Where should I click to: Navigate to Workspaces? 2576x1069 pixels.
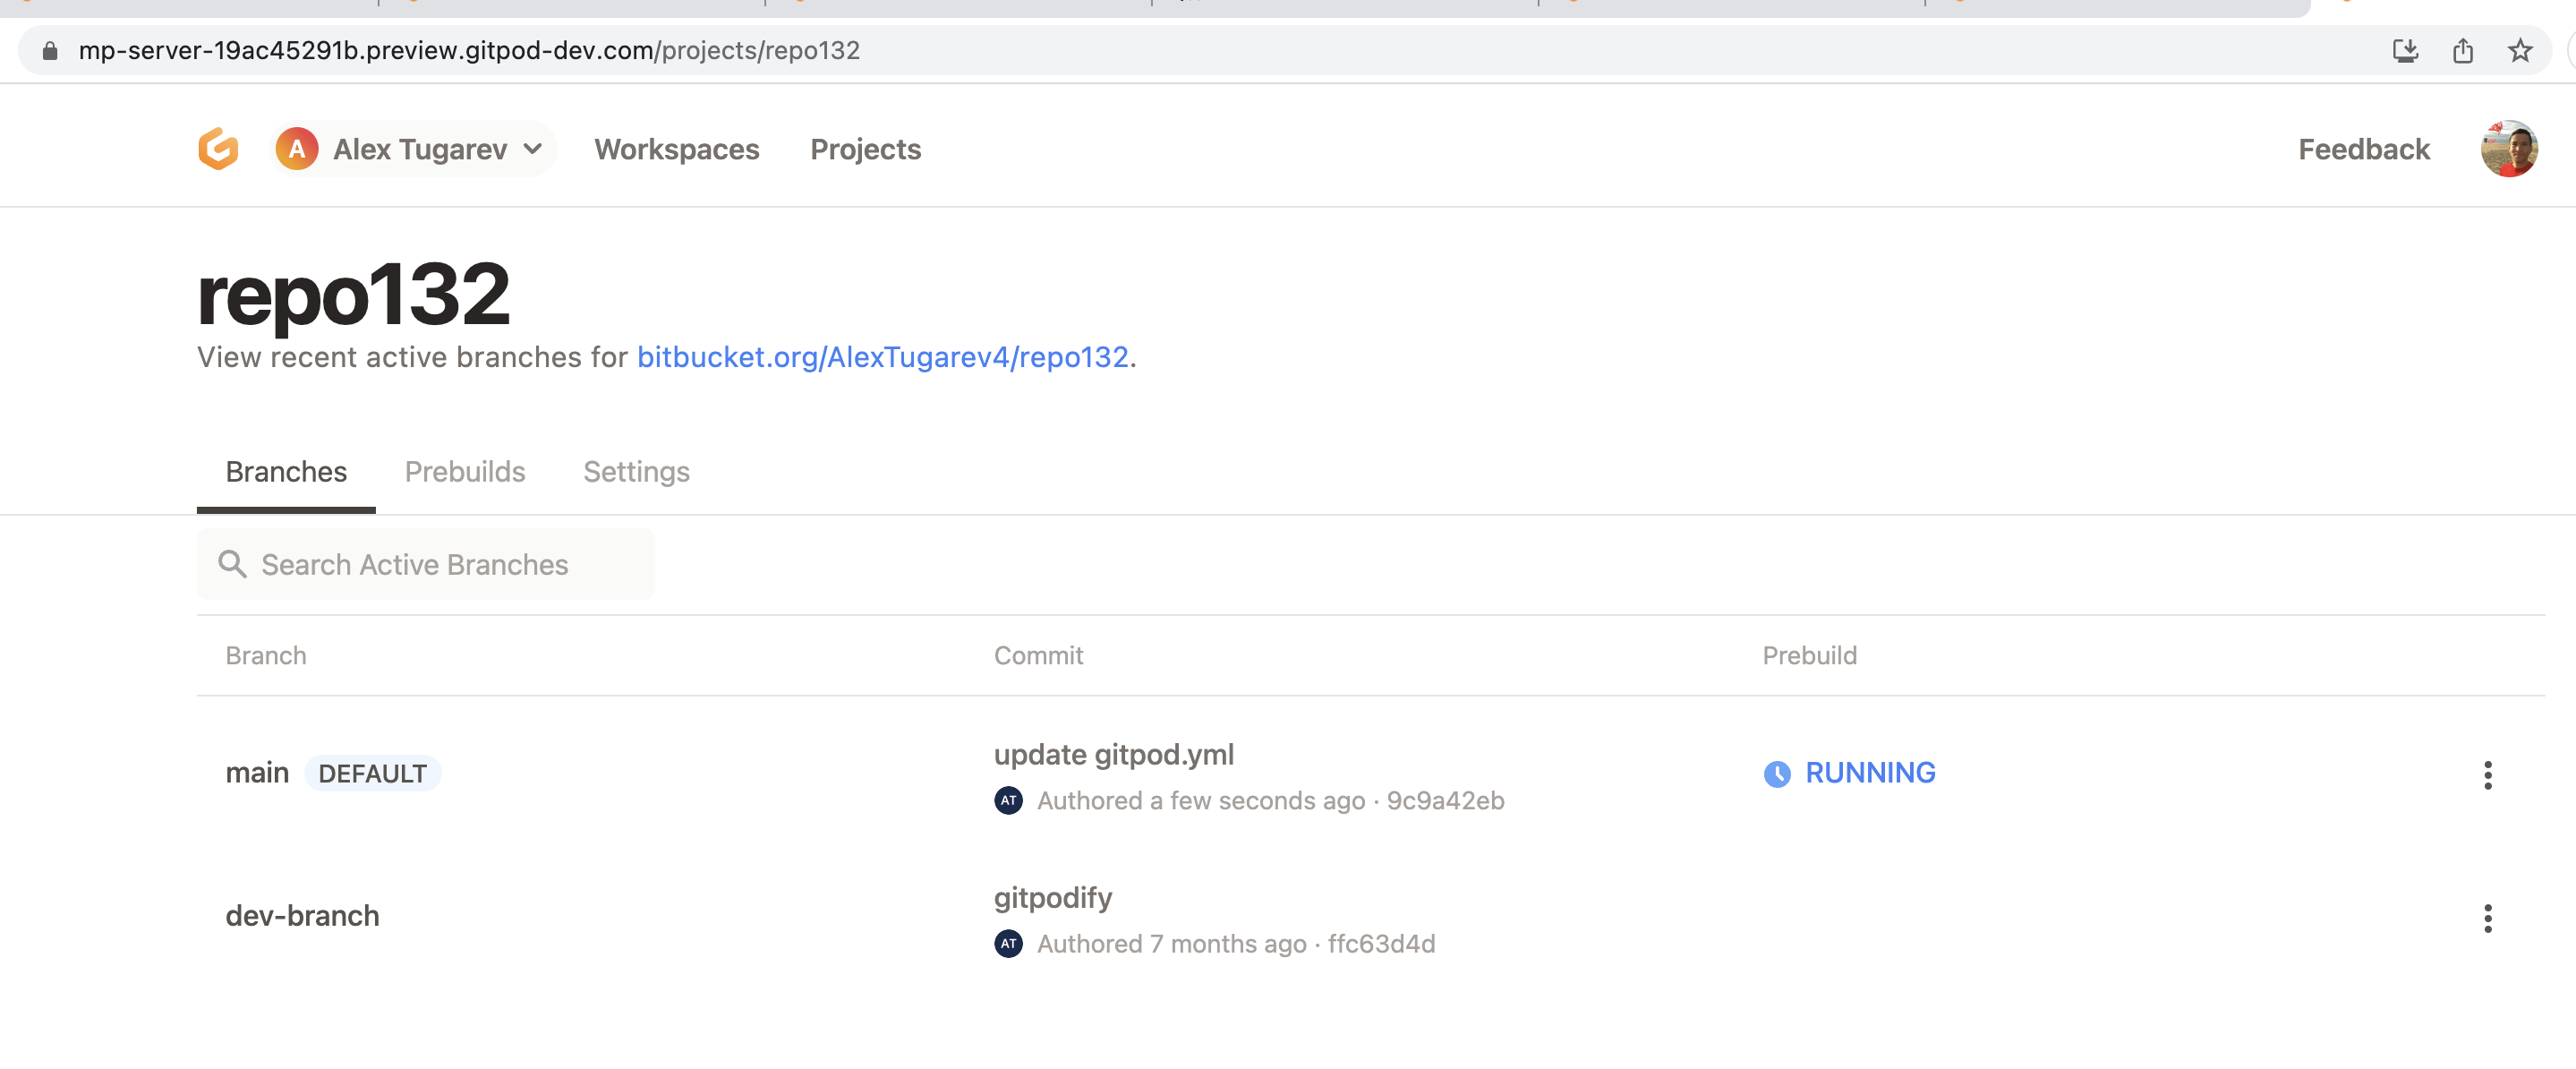click(677, 148)
